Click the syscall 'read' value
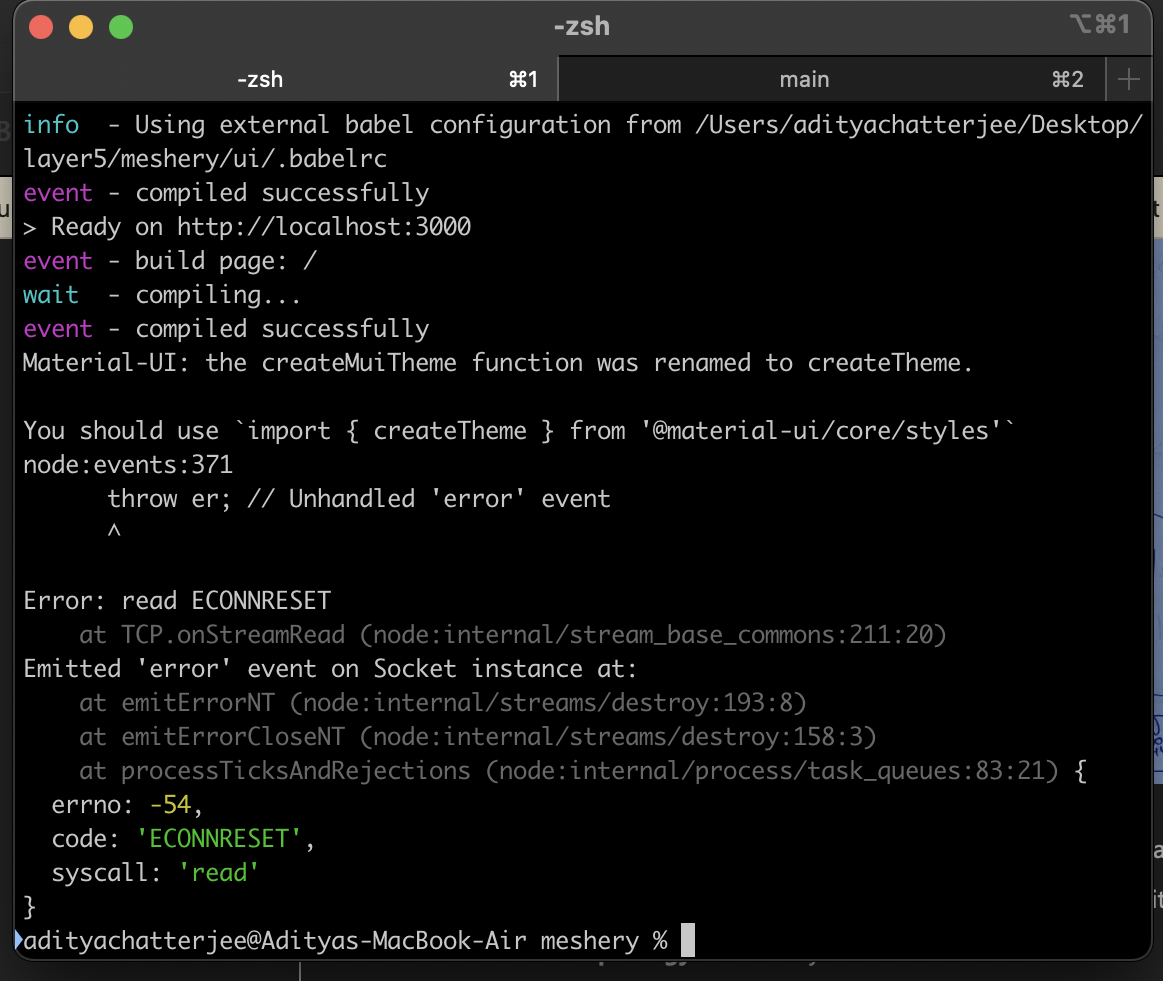 (217, 872)
